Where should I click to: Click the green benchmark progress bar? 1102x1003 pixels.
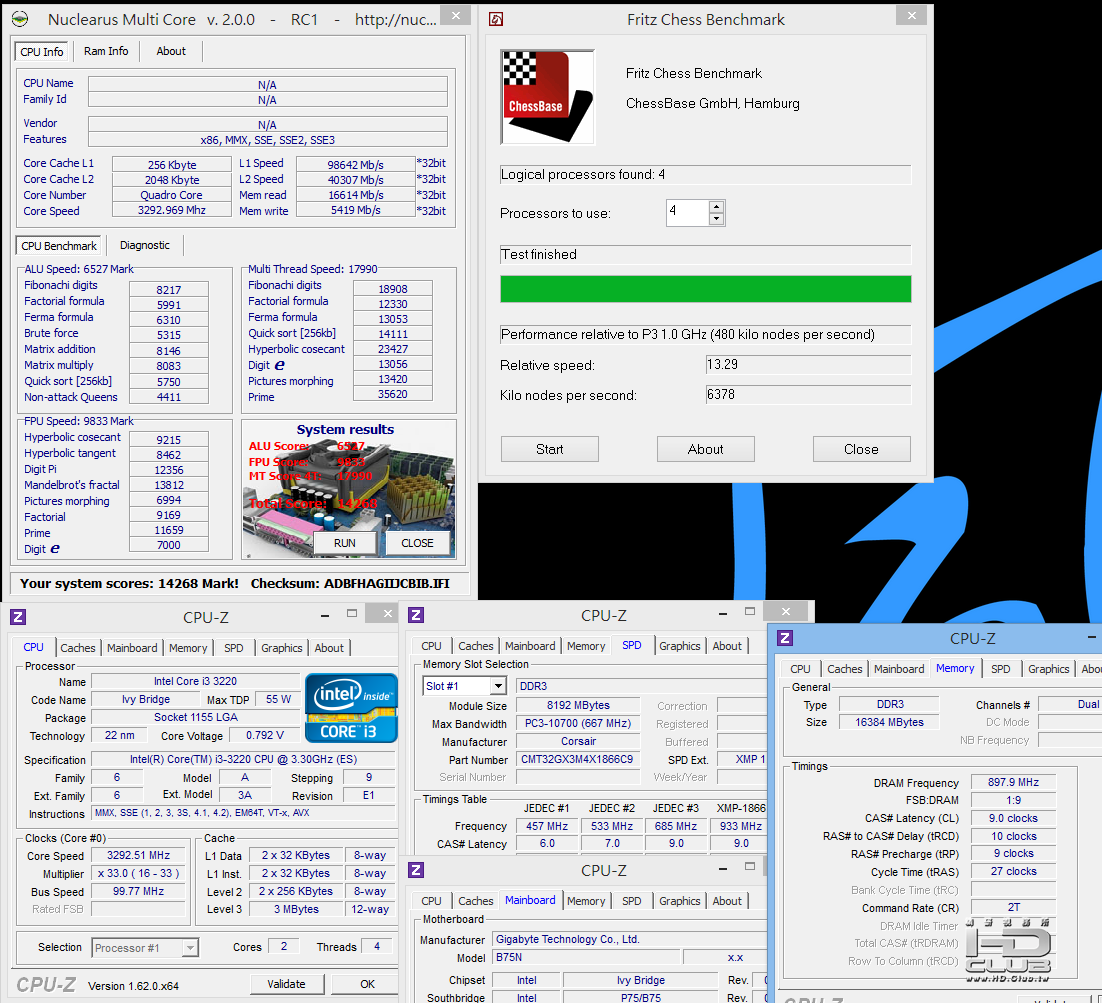pyautogui.click(x=706, y=289)
